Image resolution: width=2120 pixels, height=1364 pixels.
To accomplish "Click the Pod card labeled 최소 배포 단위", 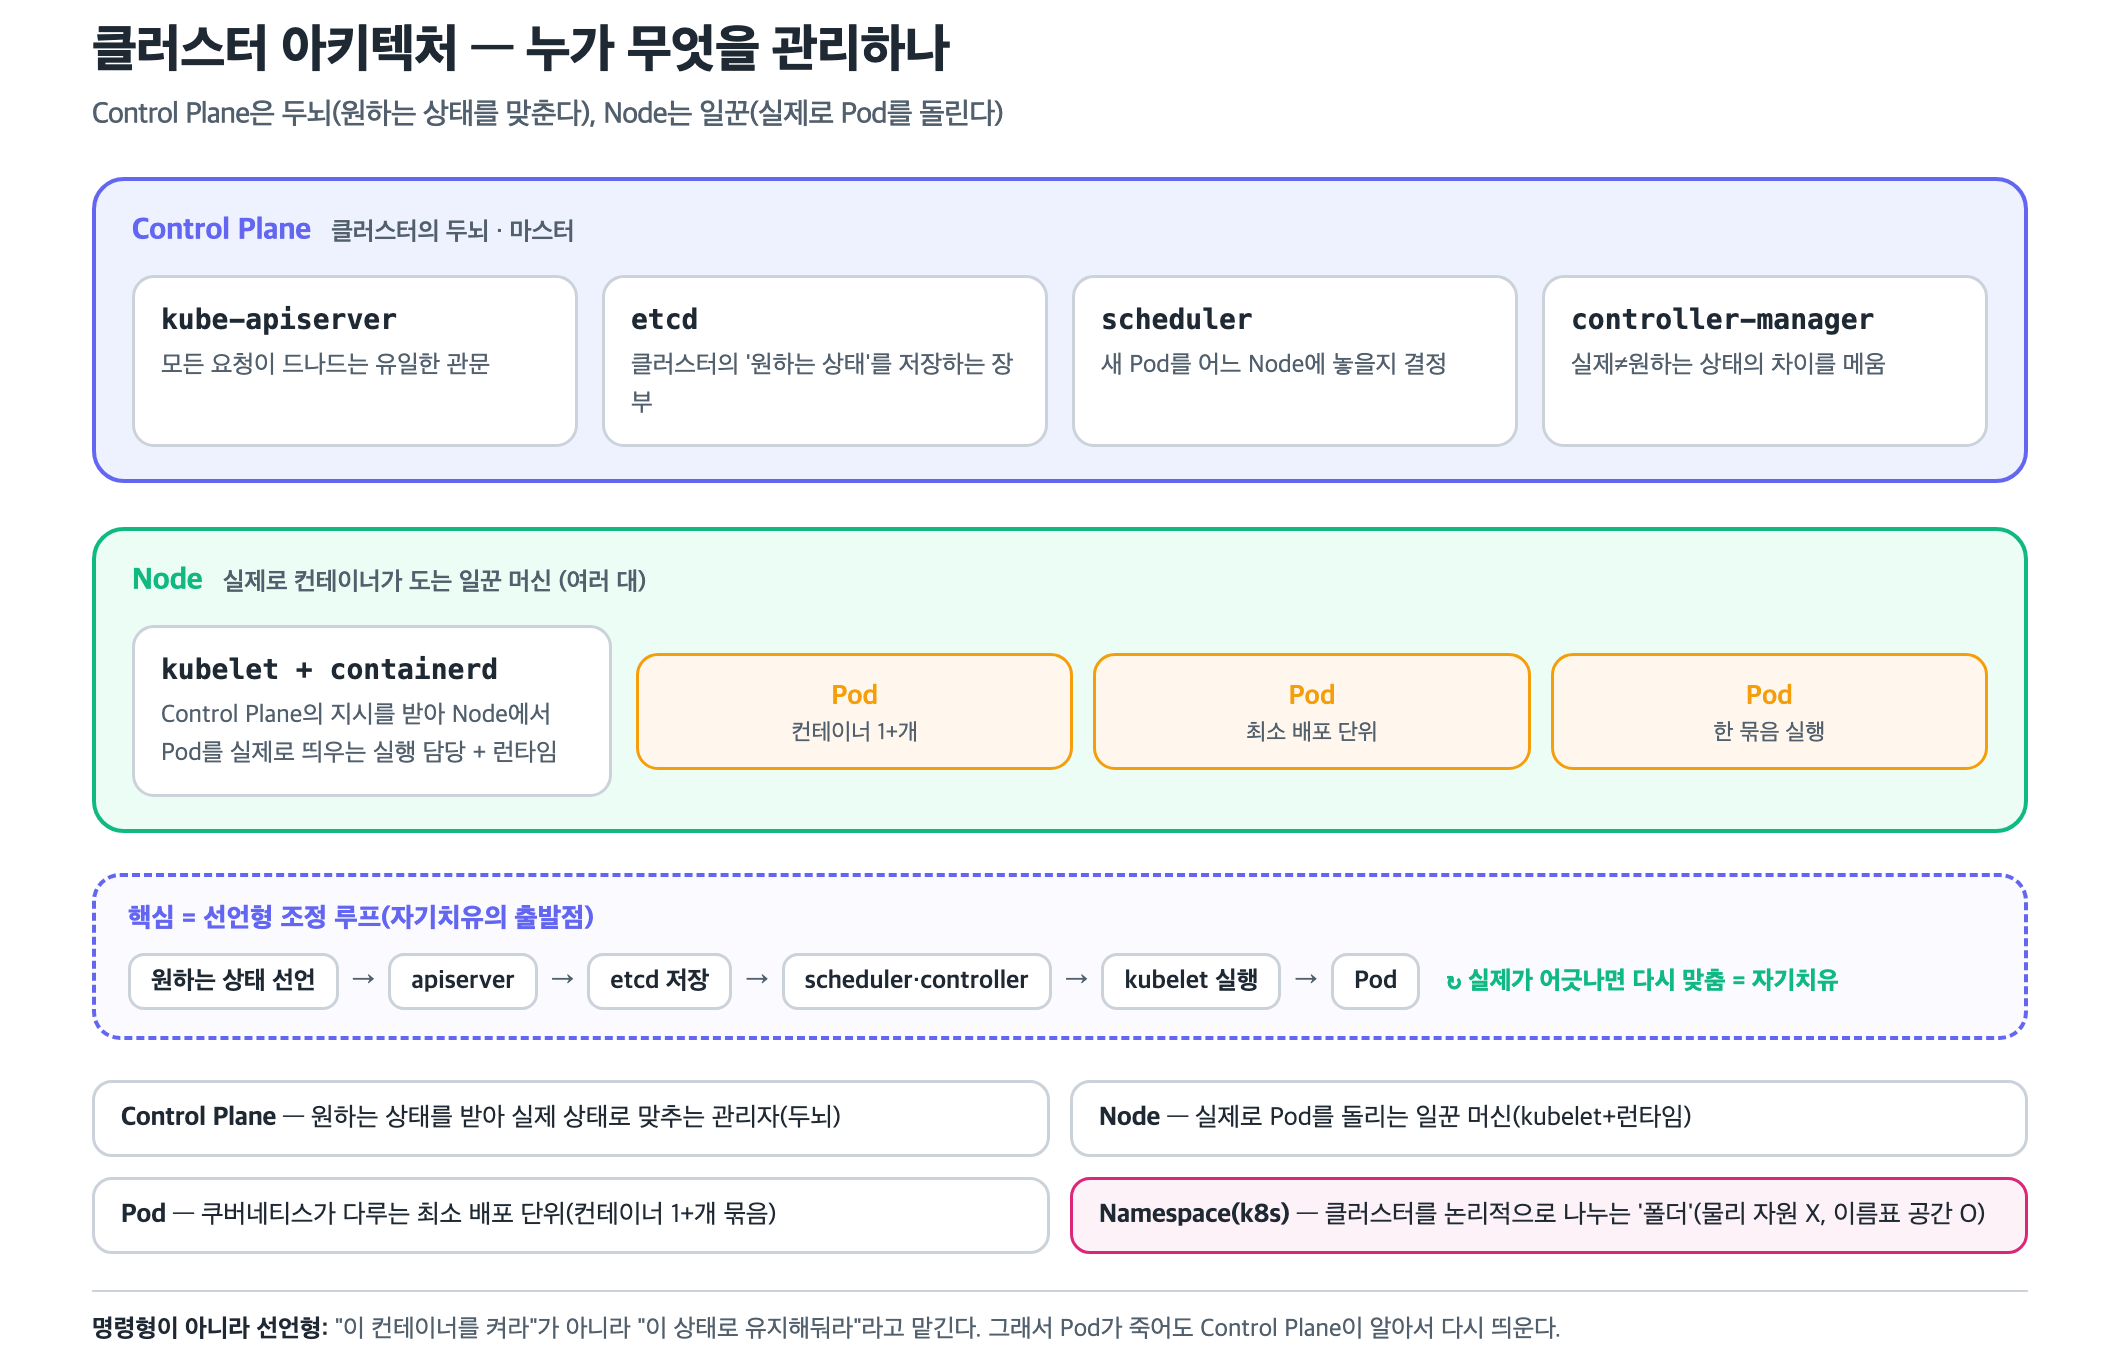I will (1312, 711).
